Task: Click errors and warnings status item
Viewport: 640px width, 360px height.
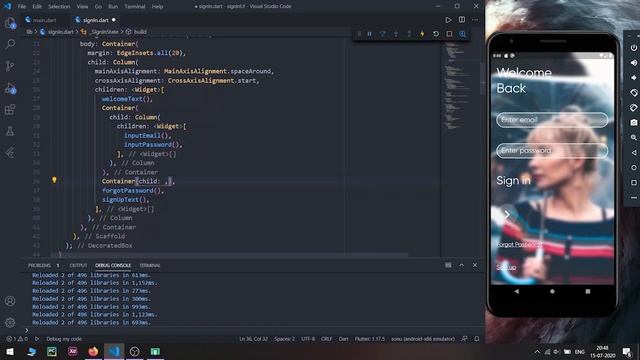Action: click(17, 339)
